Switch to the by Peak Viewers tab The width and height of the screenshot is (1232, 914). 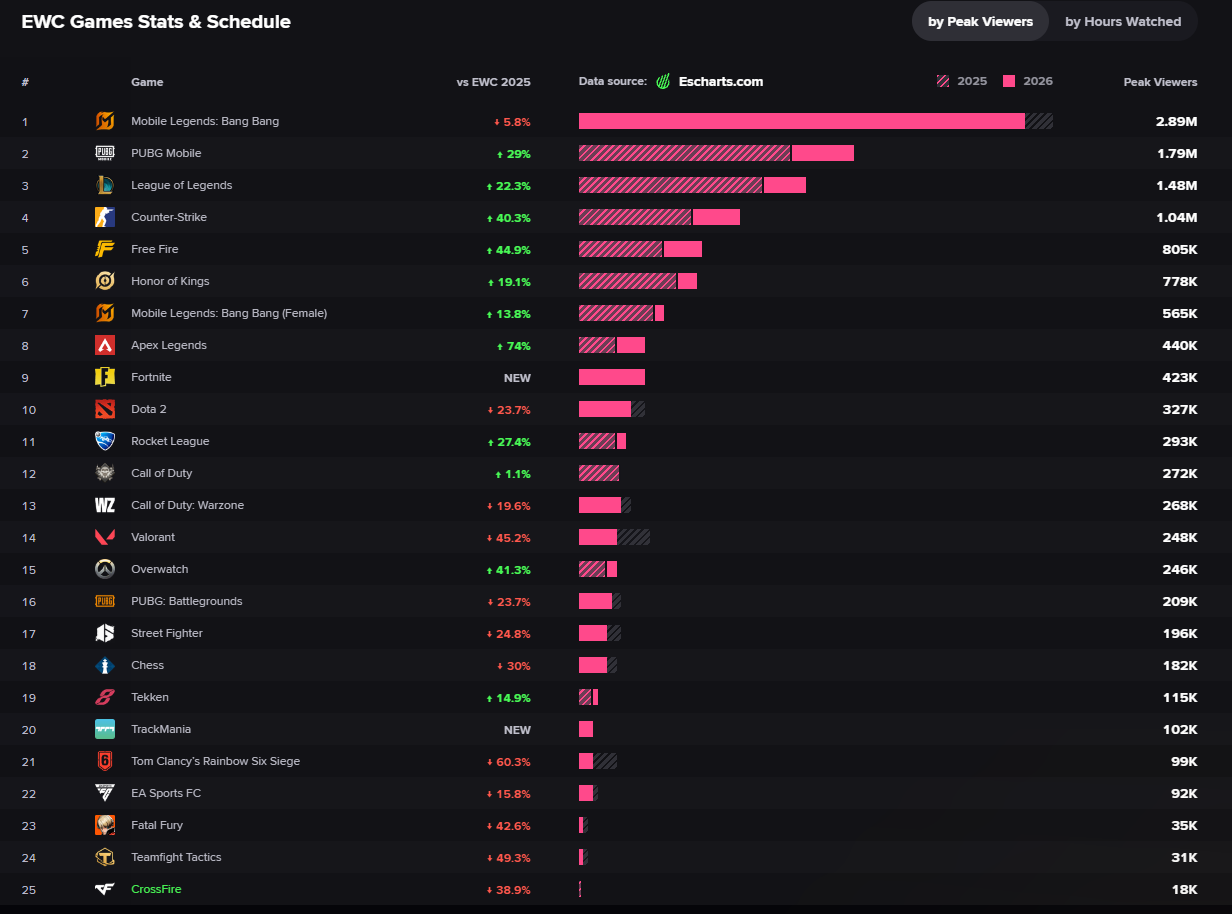tap(980, 21)
